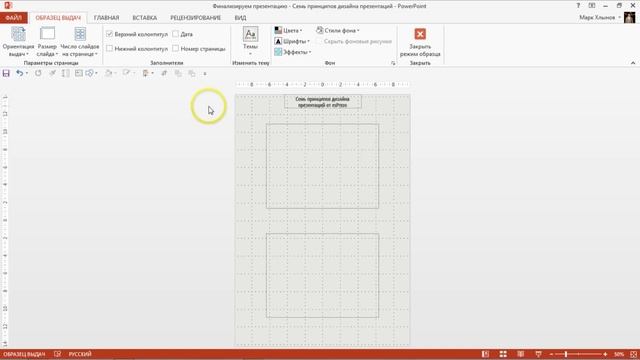640x360 pixels.
Task: Click the Ribbon Display Options icon
Action: point(592,6)
